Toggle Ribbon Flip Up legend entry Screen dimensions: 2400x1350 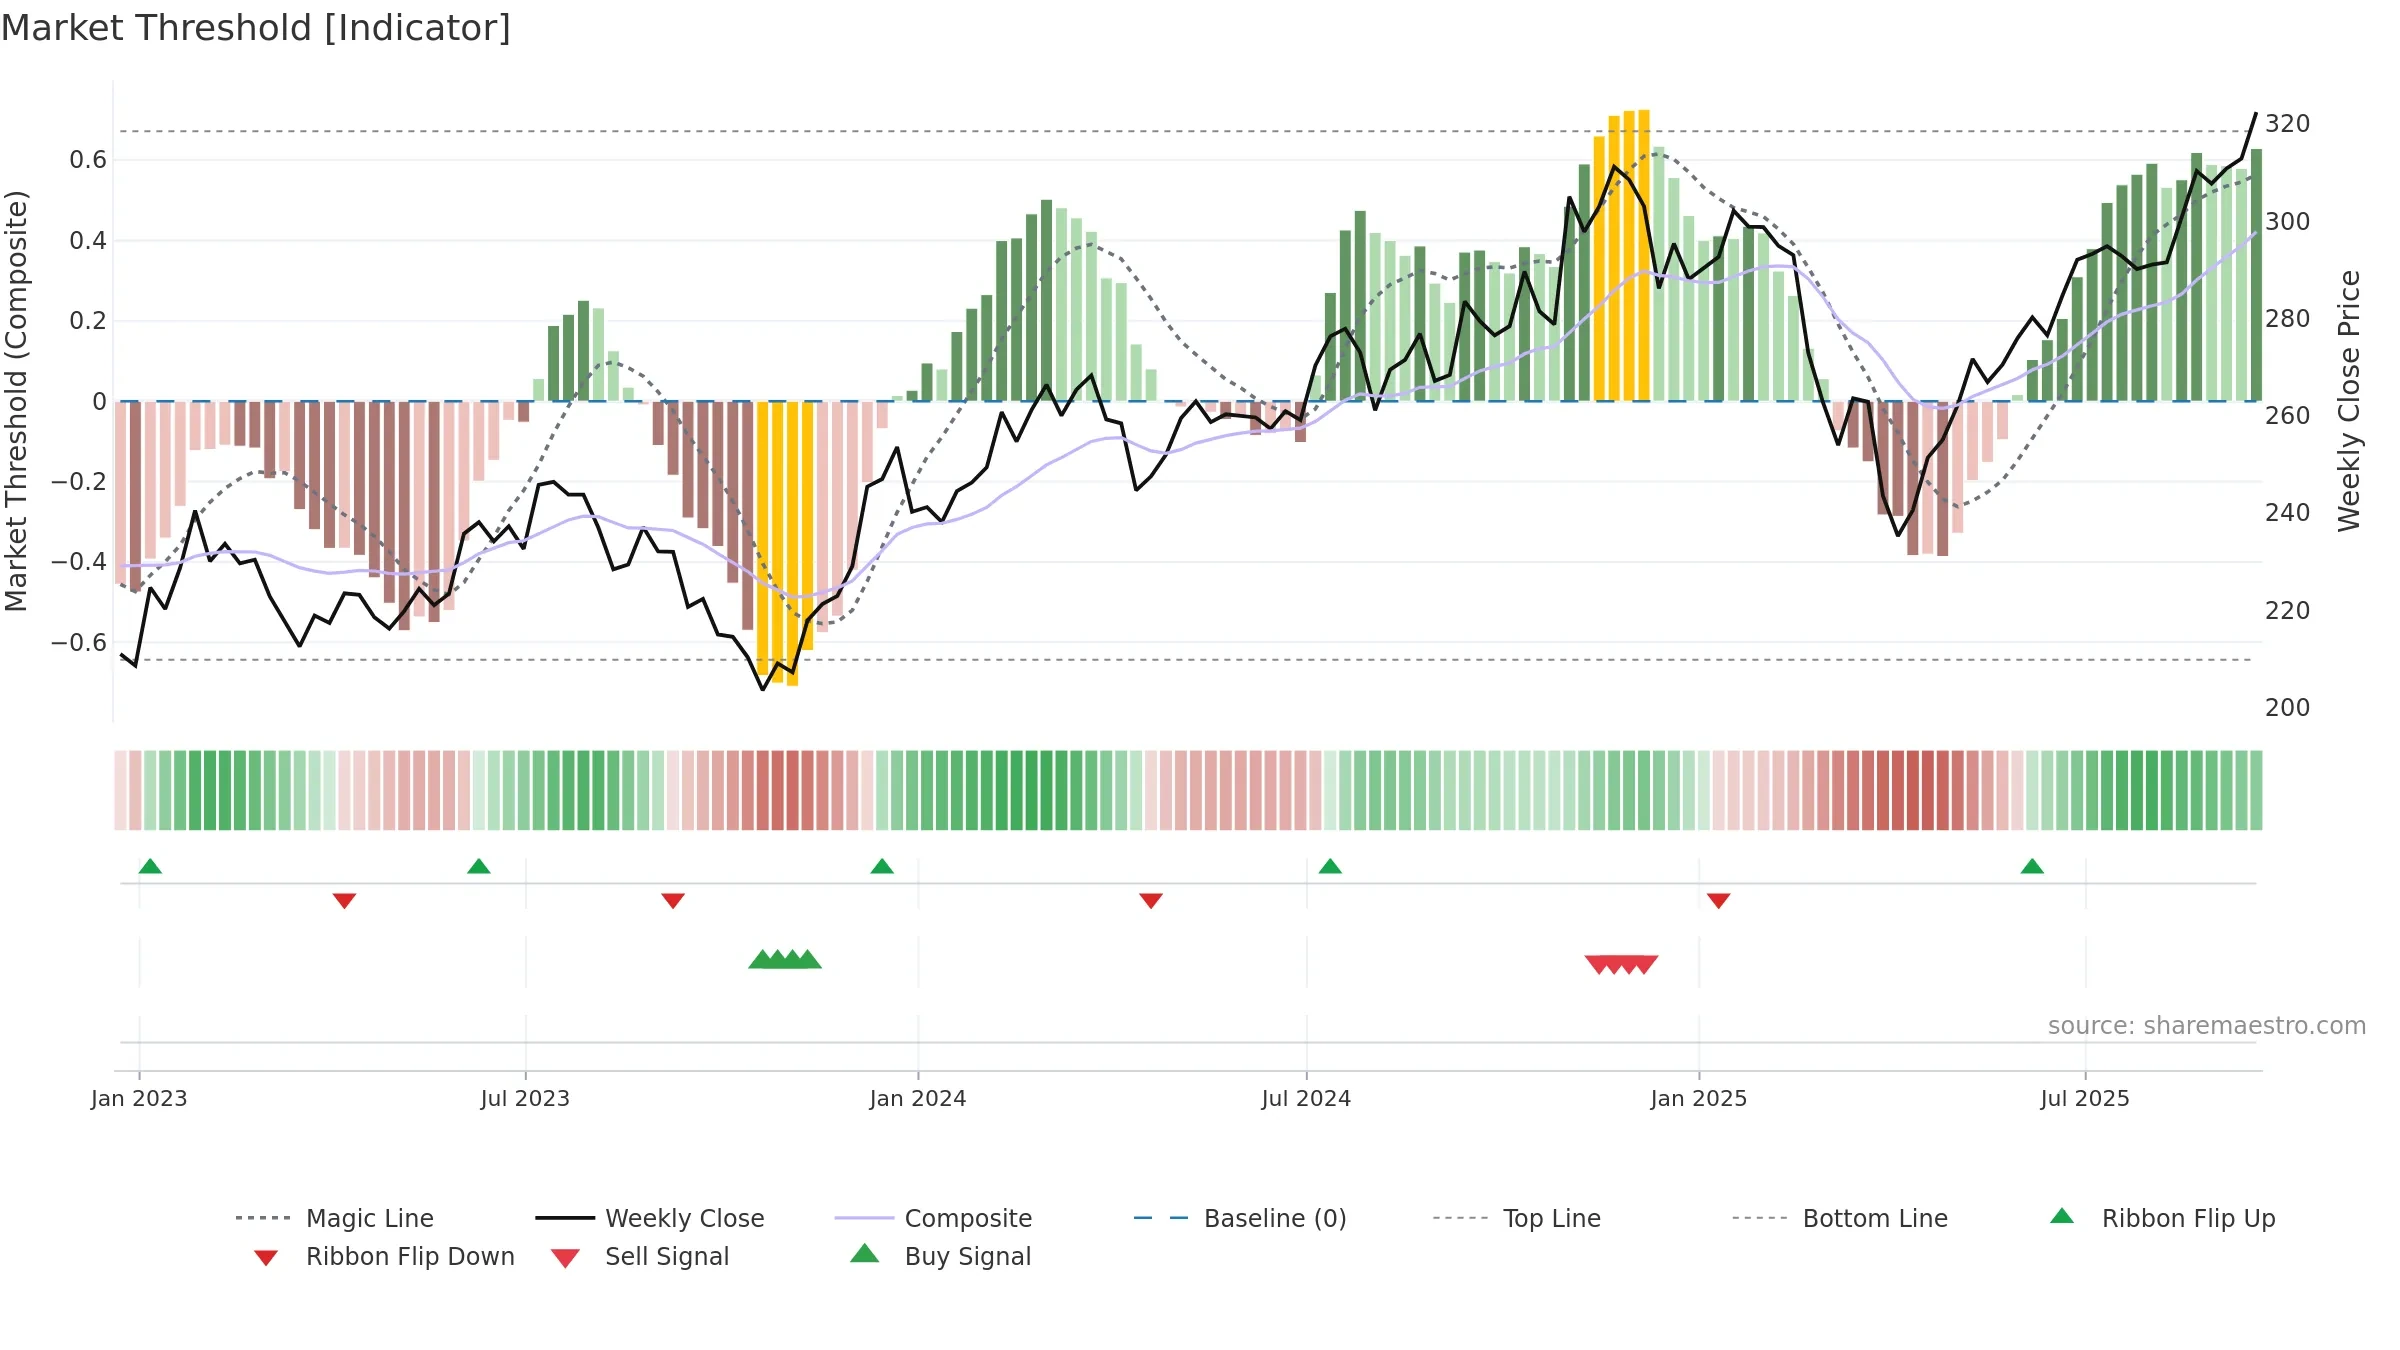tap(2162, 1218)
